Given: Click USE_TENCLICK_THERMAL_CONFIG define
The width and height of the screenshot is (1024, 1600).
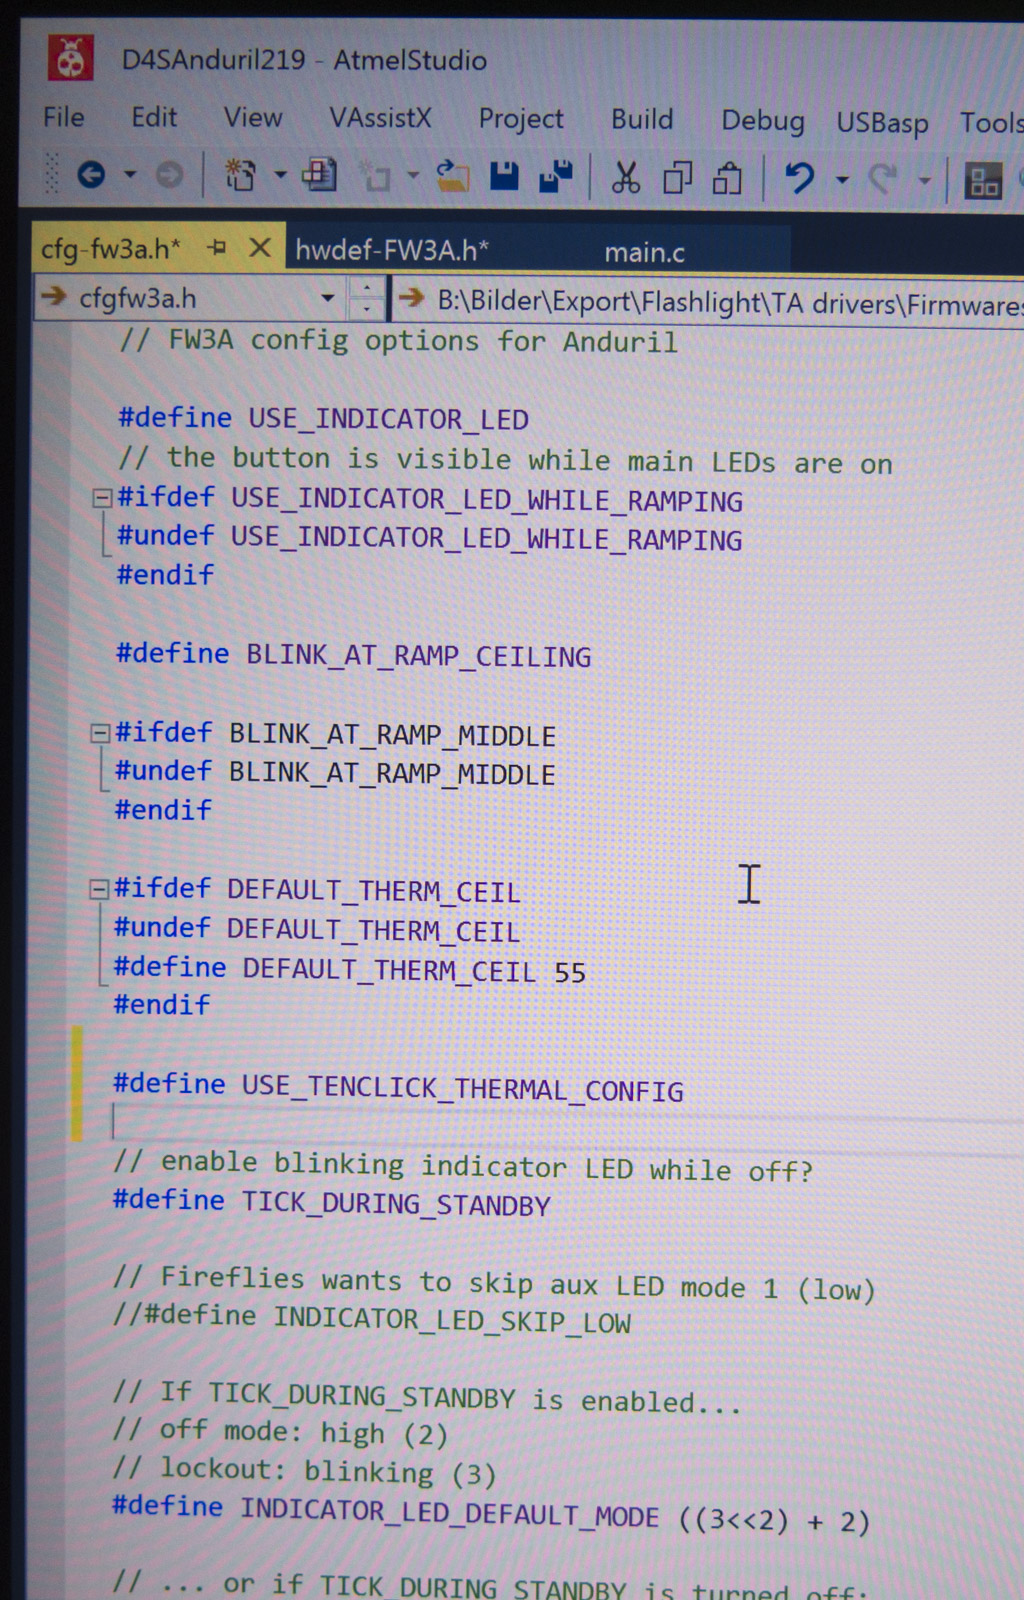Looking at the screenshot, I should pyautogui.click(x=398, y=1087).
